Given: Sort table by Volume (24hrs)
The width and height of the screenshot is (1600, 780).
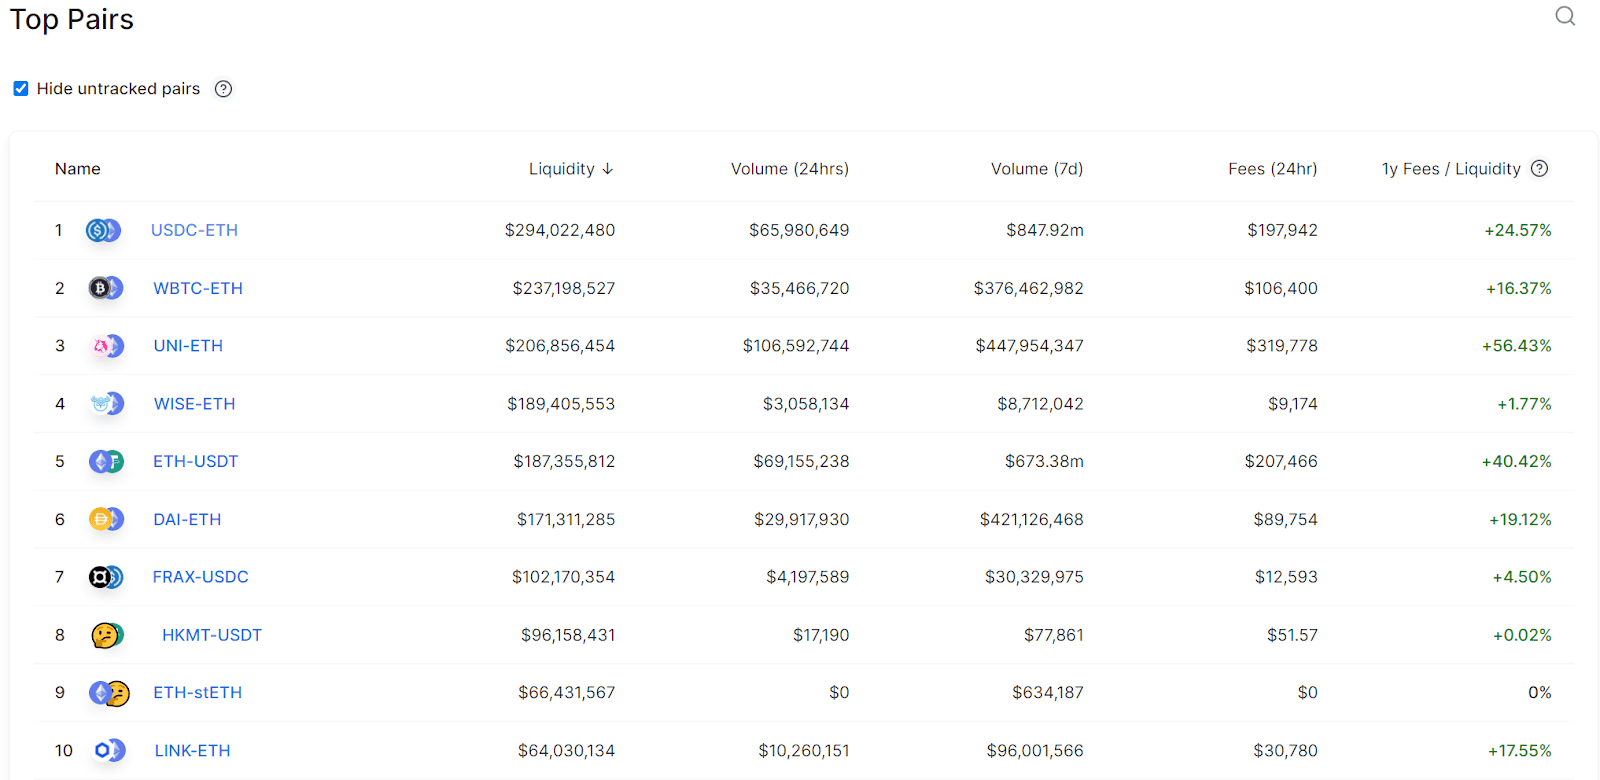Looking at the screenshot, I should coord(789,168).
